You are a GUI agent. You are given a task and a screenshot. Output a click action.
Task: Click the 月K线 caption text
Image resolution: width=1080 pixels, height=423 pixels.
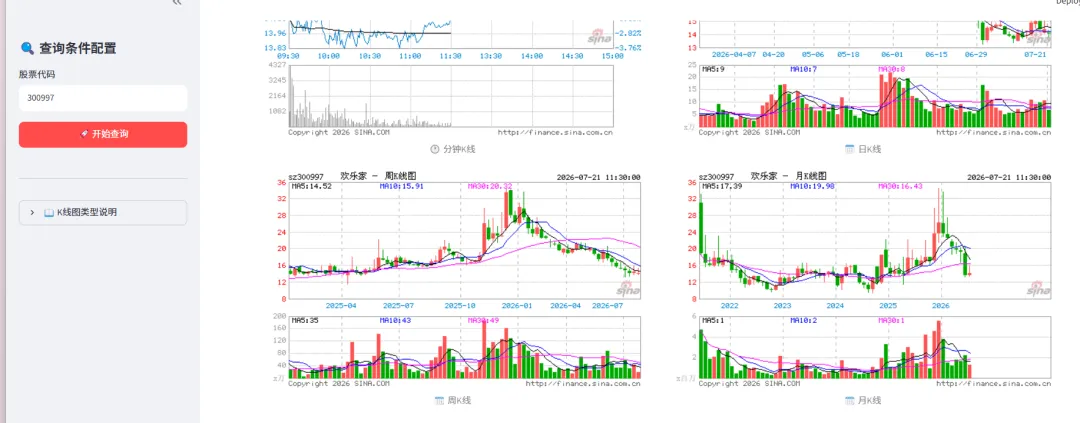pos(870,400)
